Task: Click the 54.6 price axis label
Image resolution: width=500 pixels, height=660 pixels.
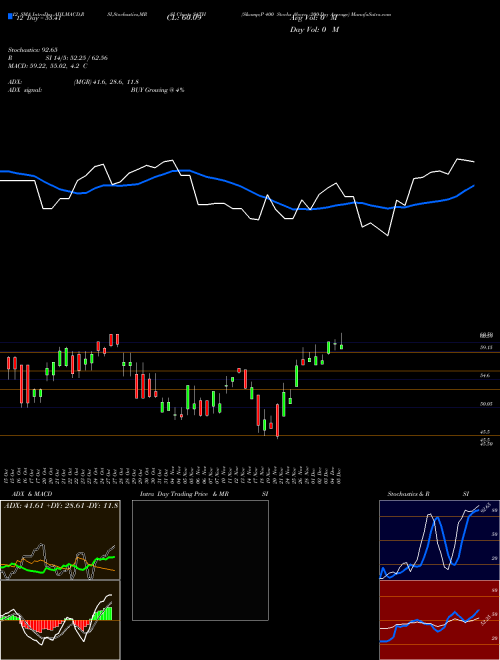Action: point(484,375)
